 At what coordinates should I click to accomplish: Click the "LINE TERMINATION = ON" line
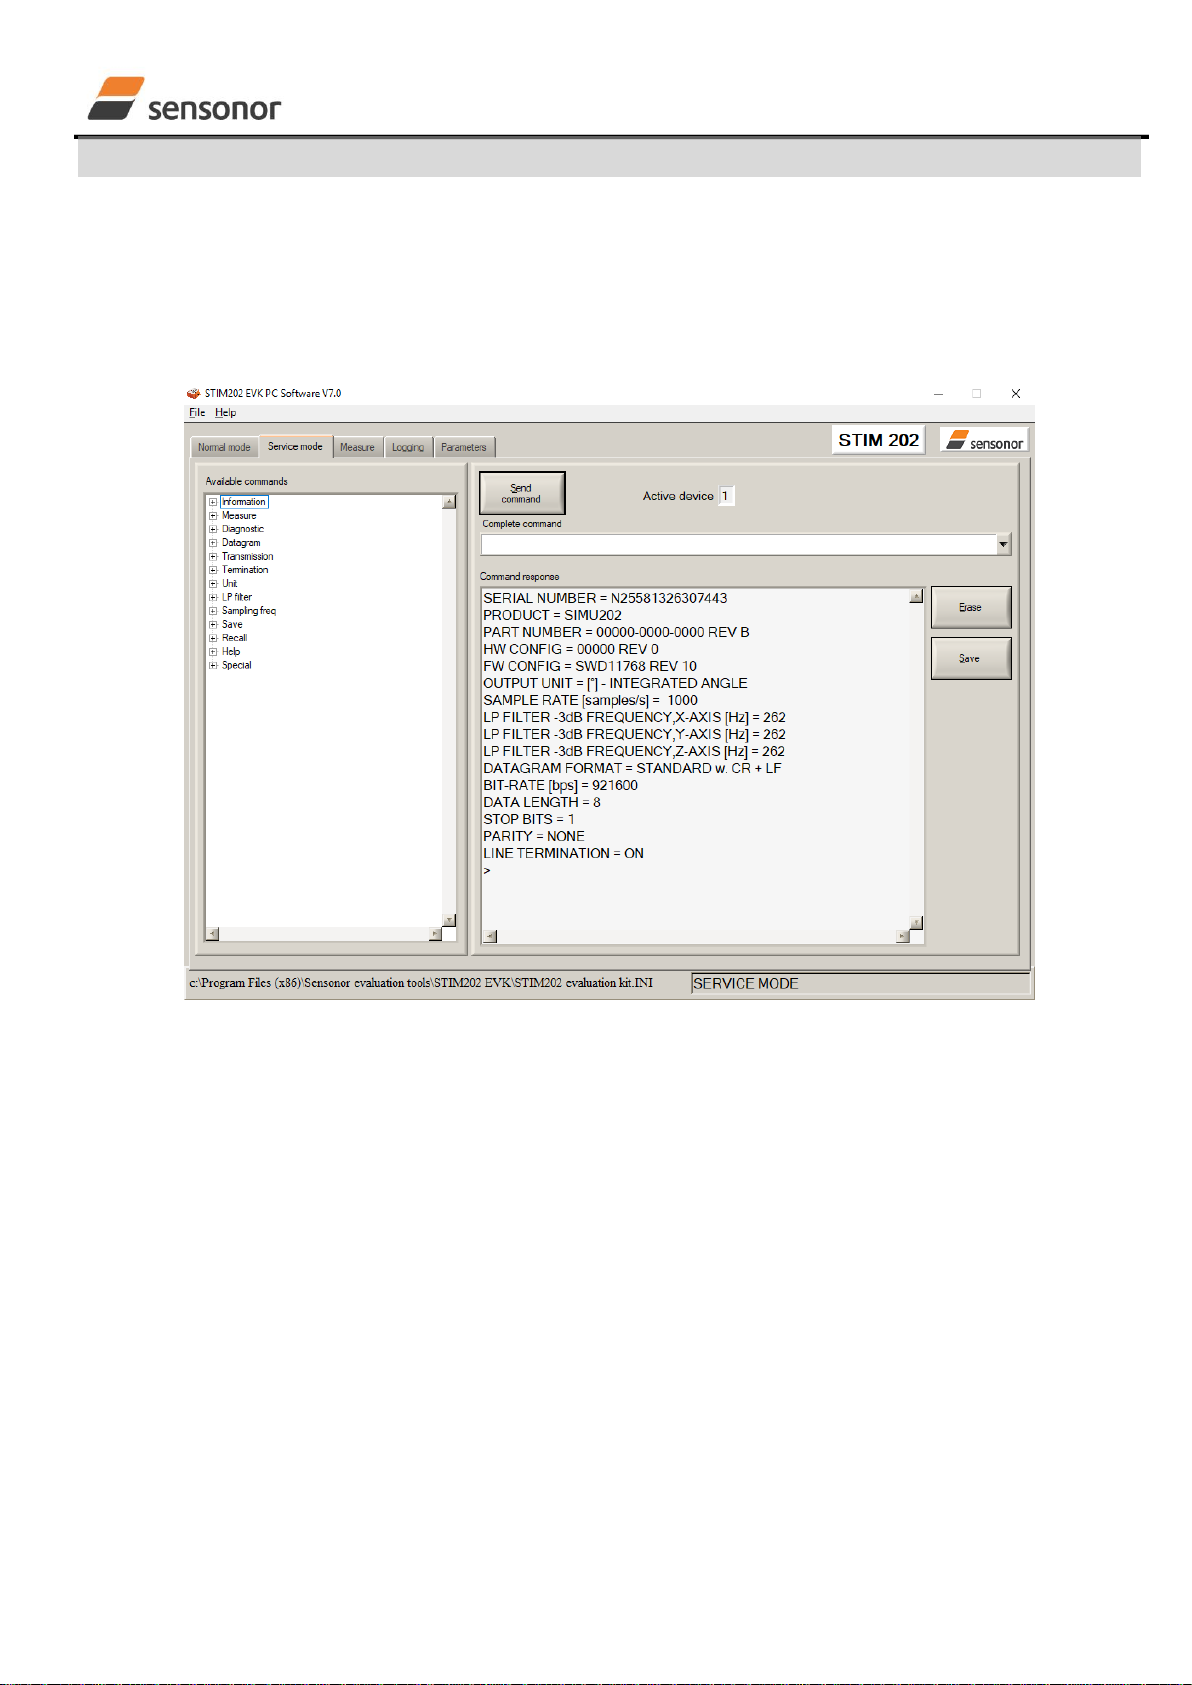tap(563, 853)
